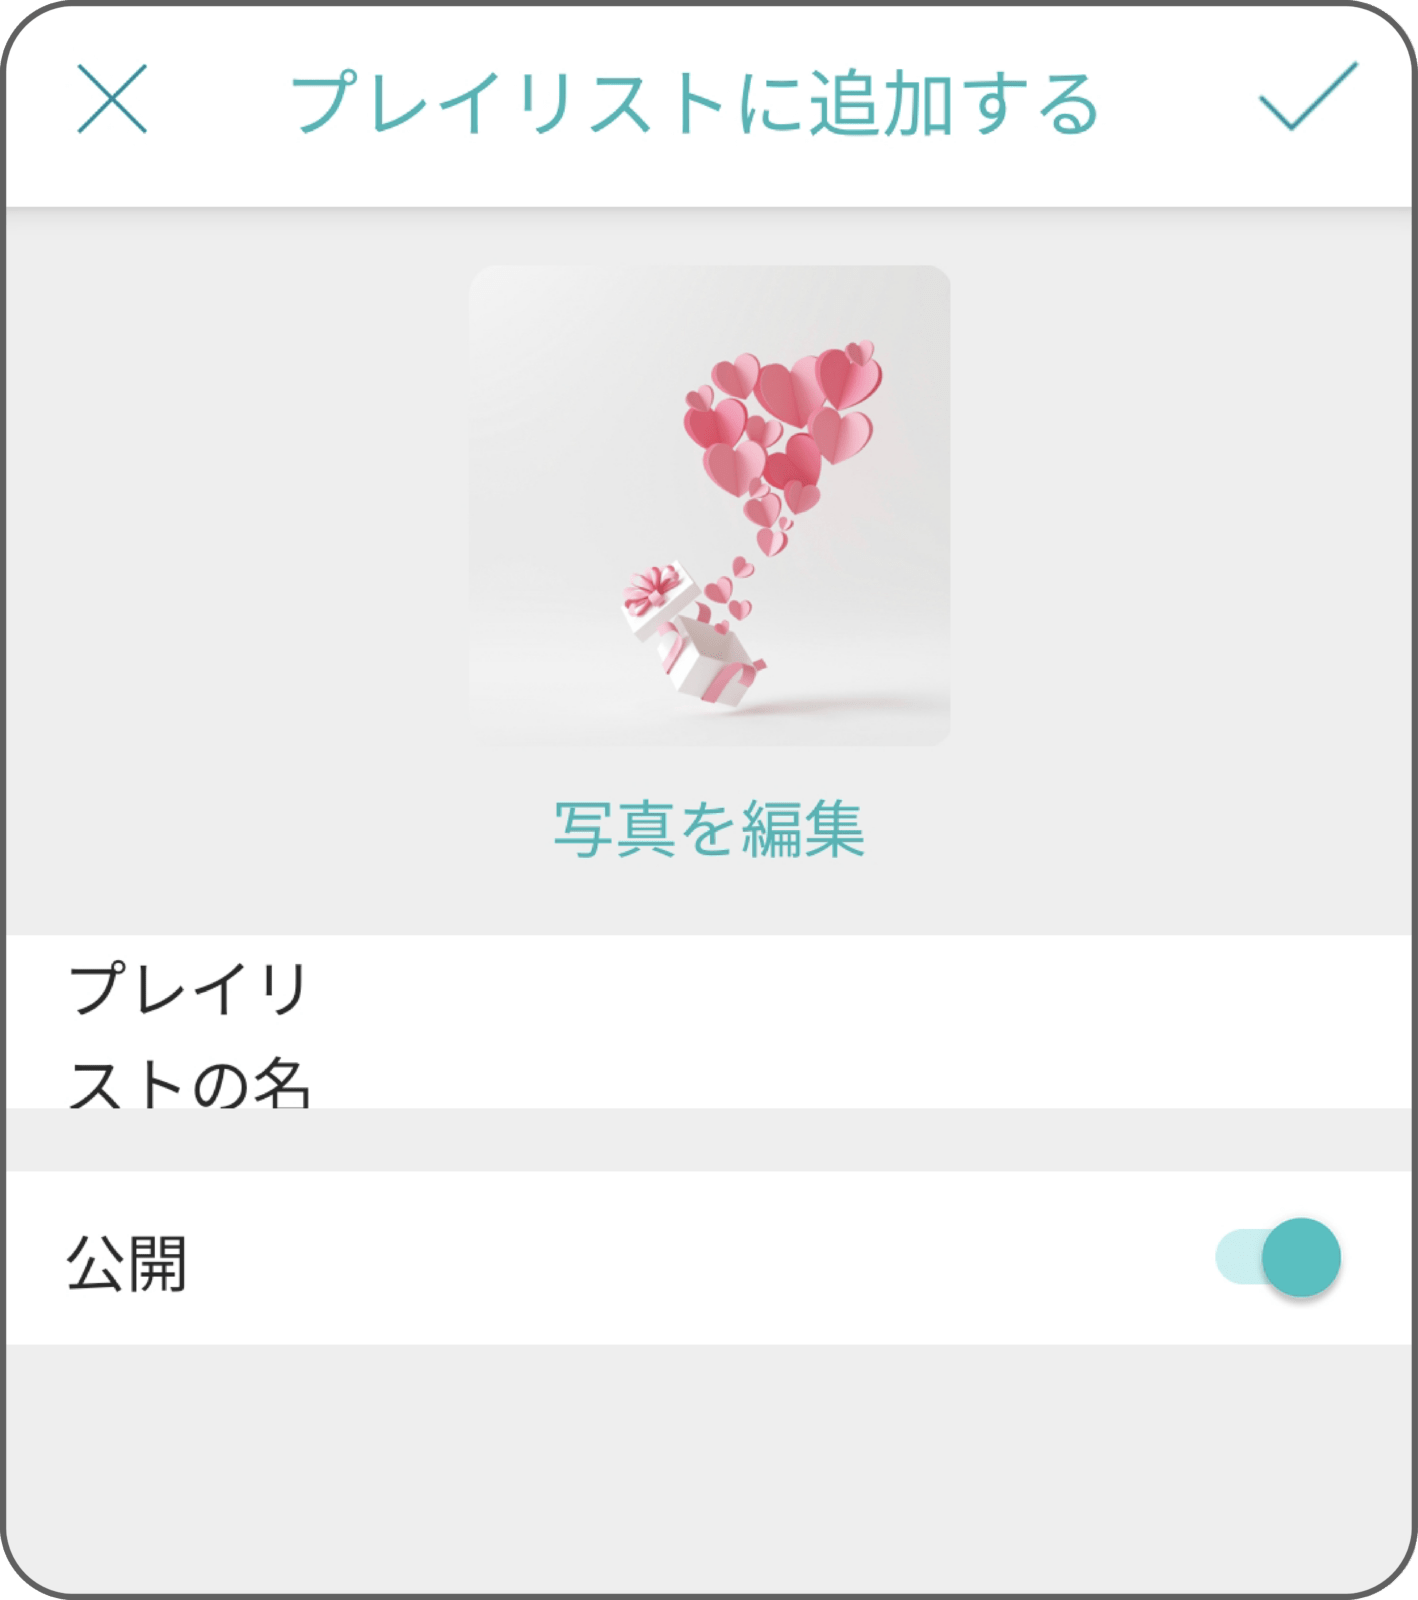The image size is (1418, 1600).
Task: Confirm with the checkmark icon
Action: tap(1307, 97)
